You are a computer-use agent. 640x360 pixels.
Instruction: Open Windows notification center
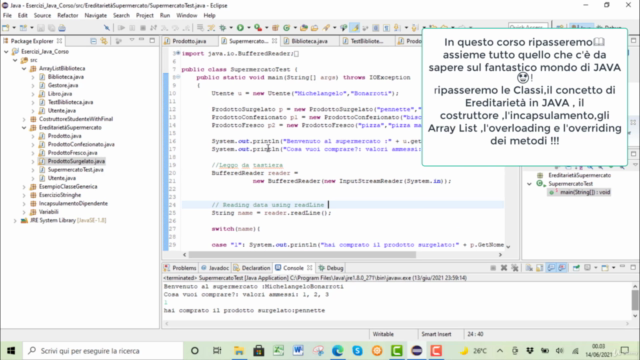coord(625,351)
